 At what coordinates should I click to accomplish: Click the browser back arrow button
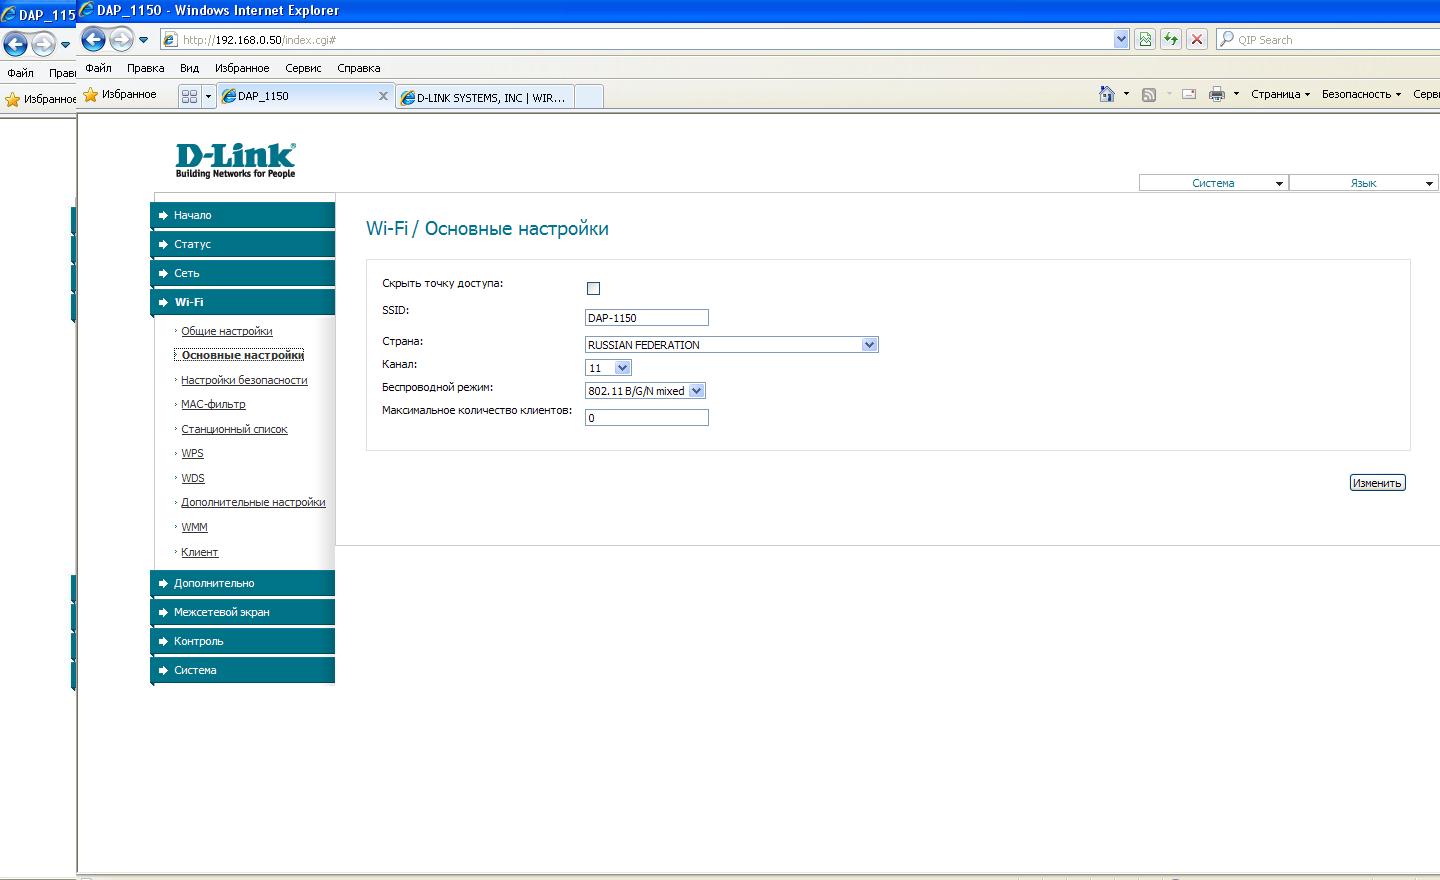(x=93, y=40)
